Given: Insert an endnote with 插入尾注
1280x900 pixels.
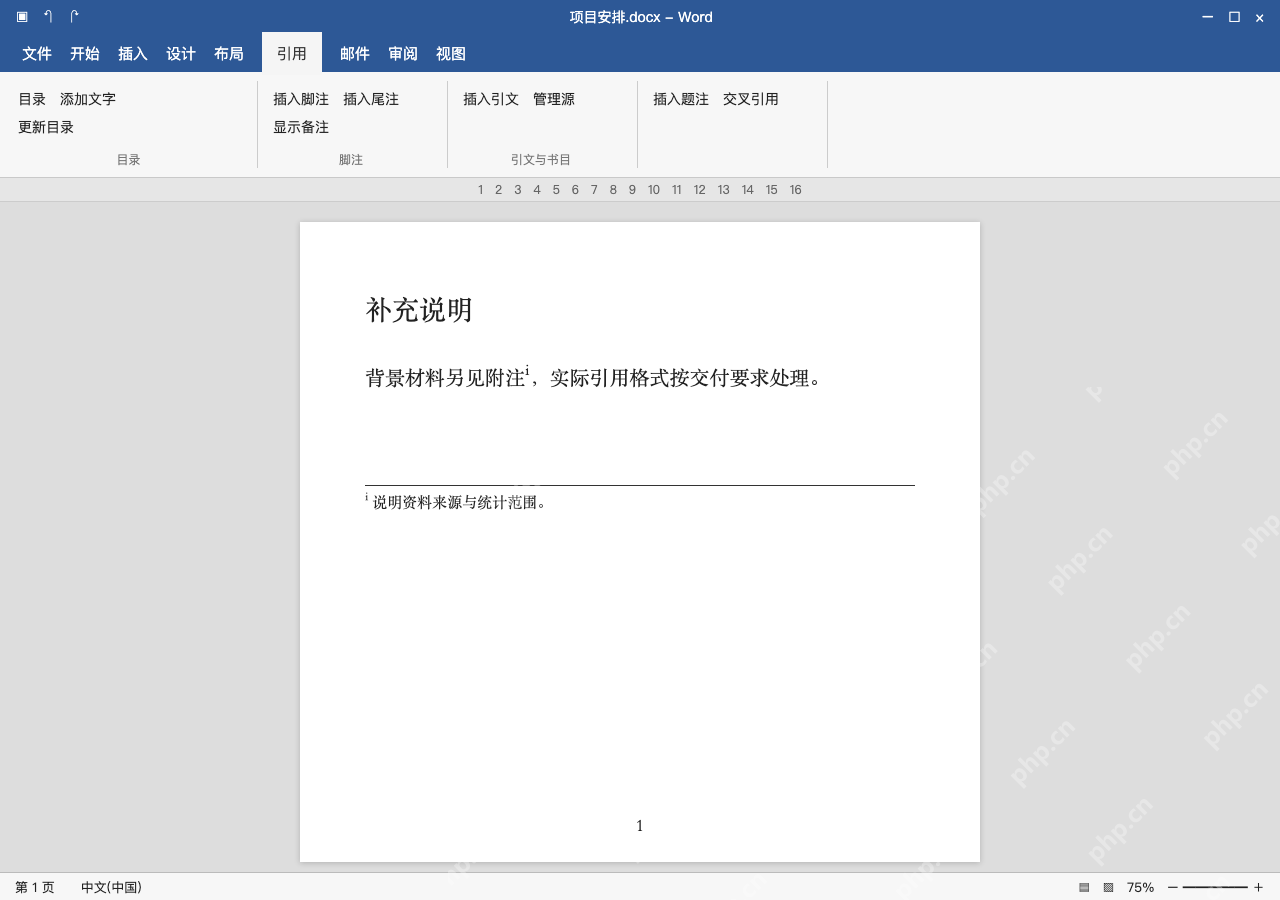Looking at the screenshot, I should (x=371, y=99).
